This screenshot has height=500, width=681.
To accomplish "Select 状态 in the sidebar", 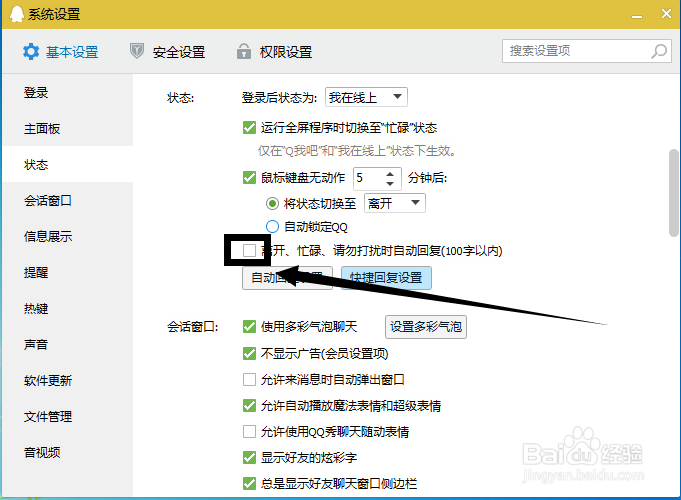I will tap(67, 164).
